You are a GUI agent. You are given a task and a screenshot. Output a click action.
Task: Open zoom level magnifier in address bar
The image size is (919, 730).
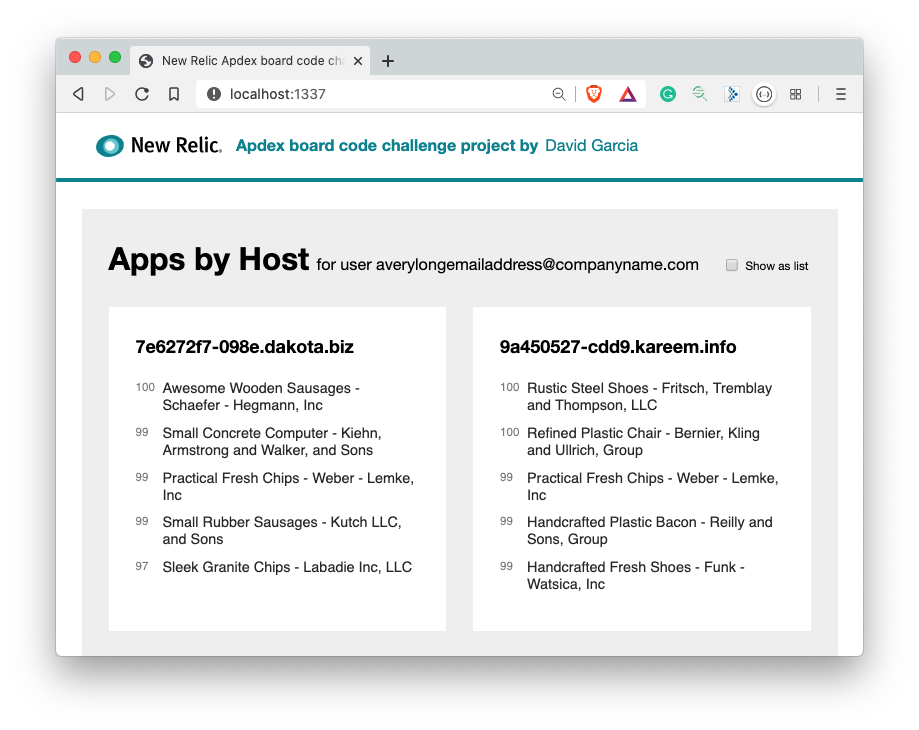(559, 94)
